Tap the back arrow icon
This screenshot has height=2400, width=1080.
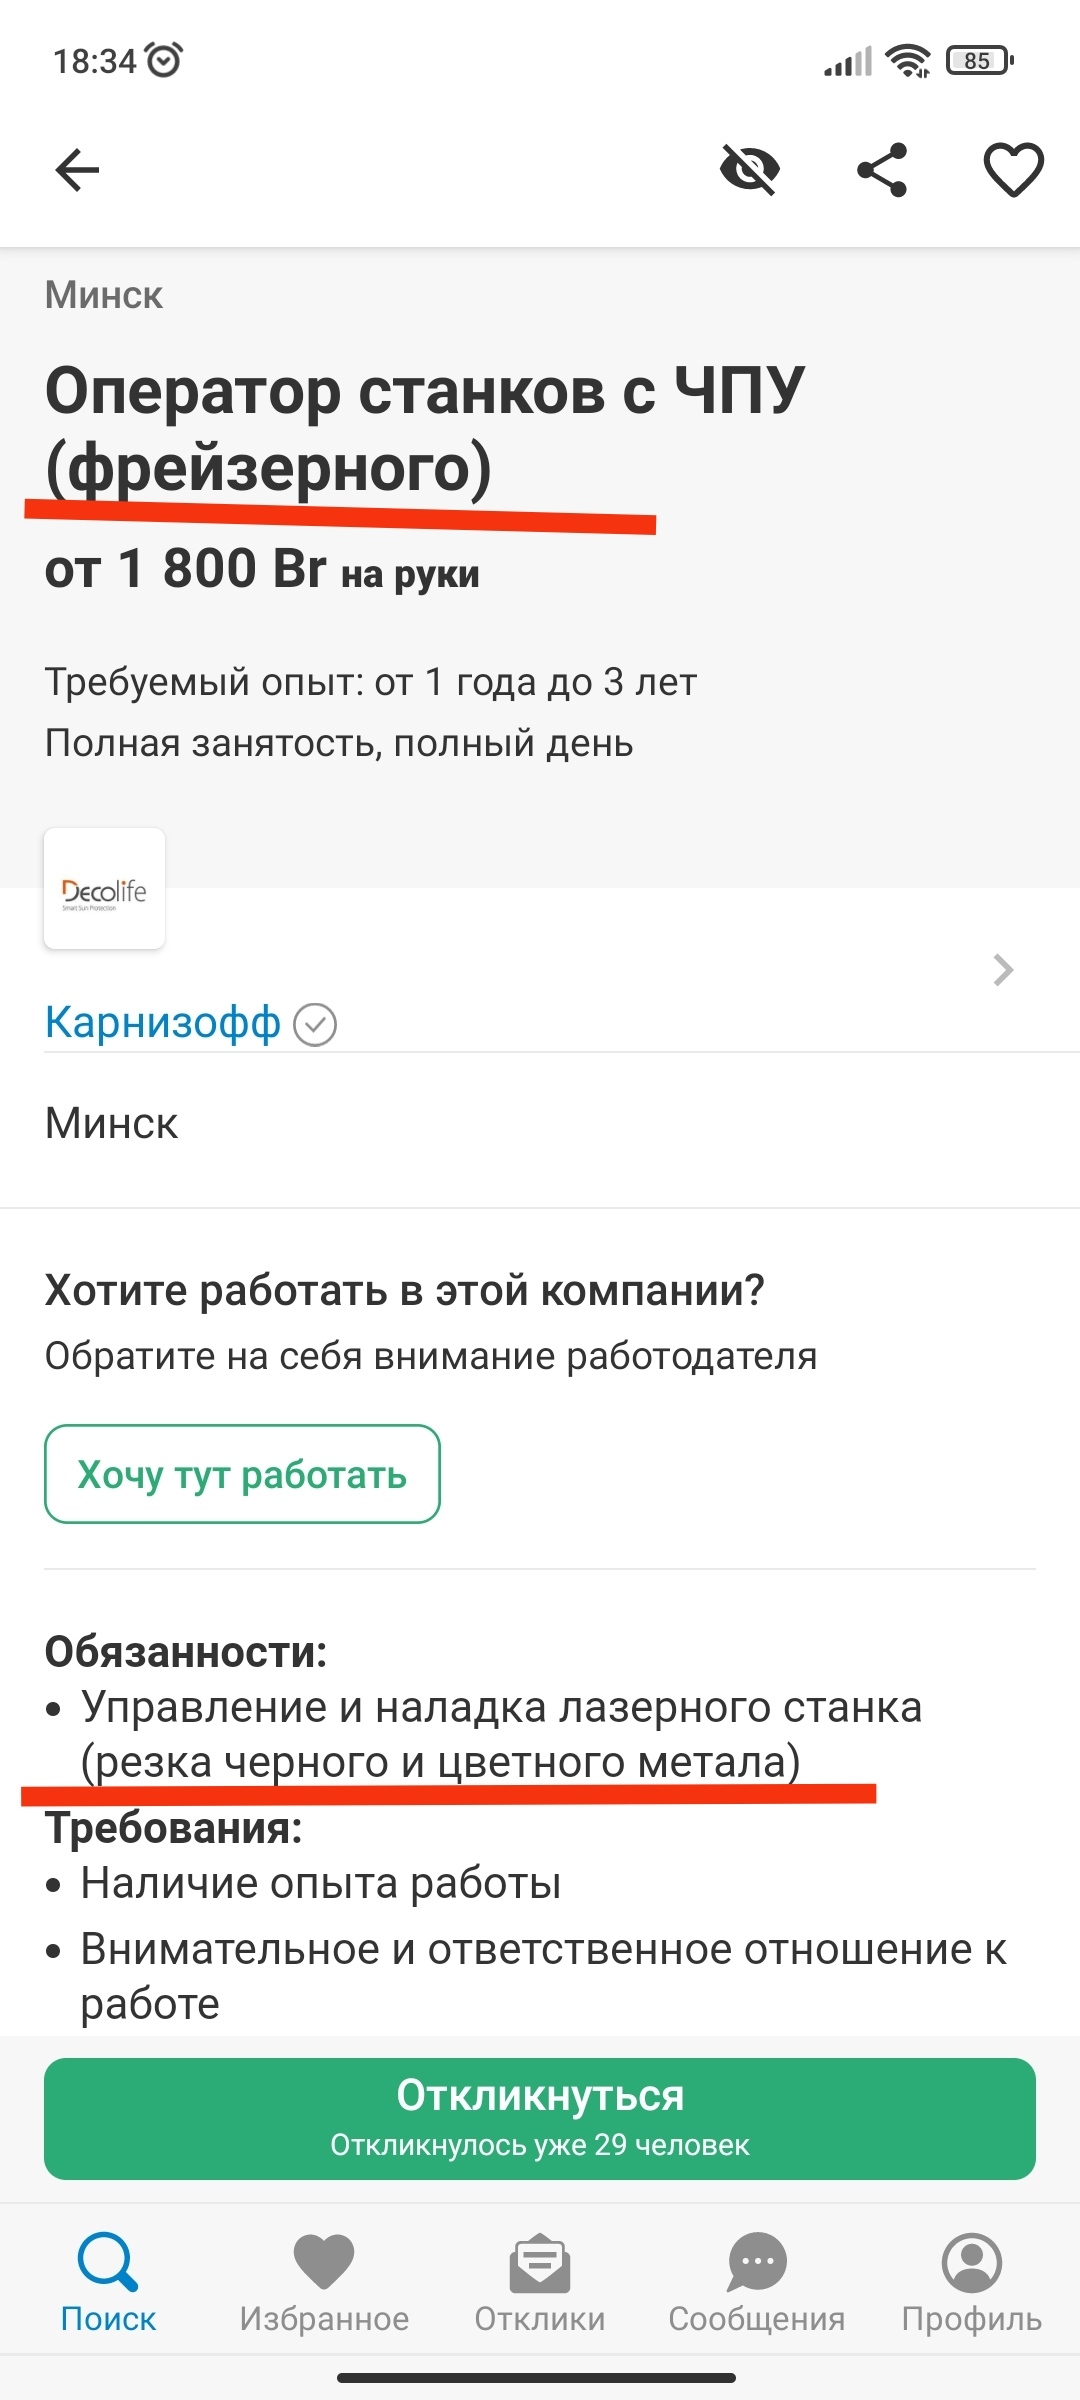(77, 170)
